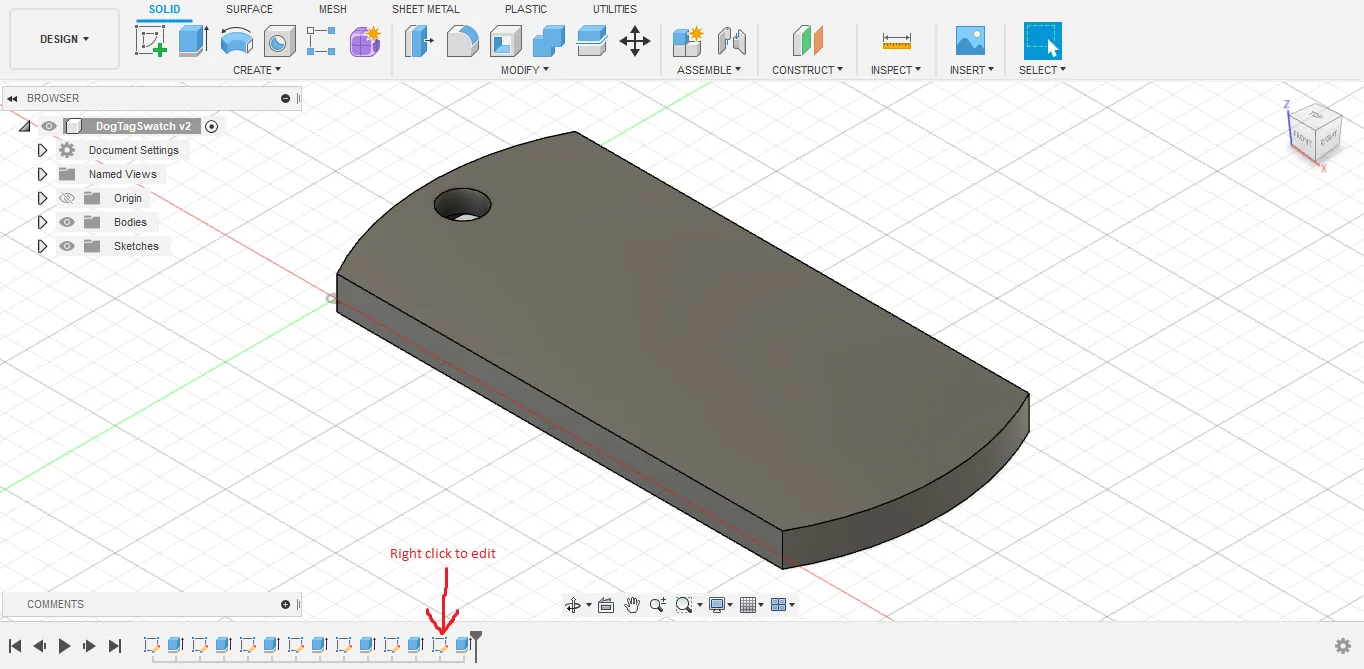Select the Move/Copy tool
The width and height of the screenshot is (1364, 669).
634,40
